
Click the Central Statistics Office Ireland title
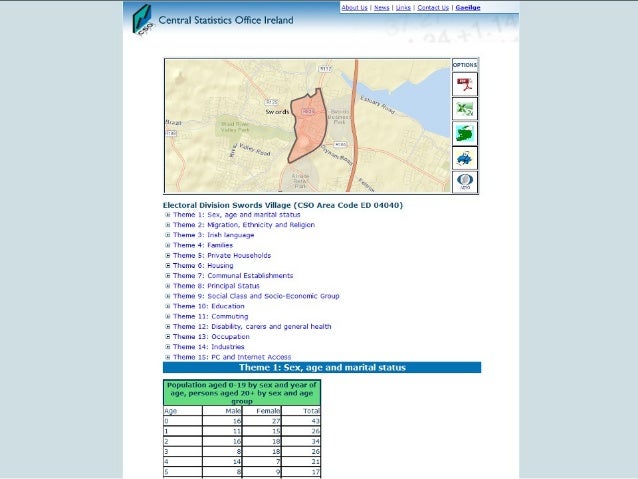pos(226,20)
